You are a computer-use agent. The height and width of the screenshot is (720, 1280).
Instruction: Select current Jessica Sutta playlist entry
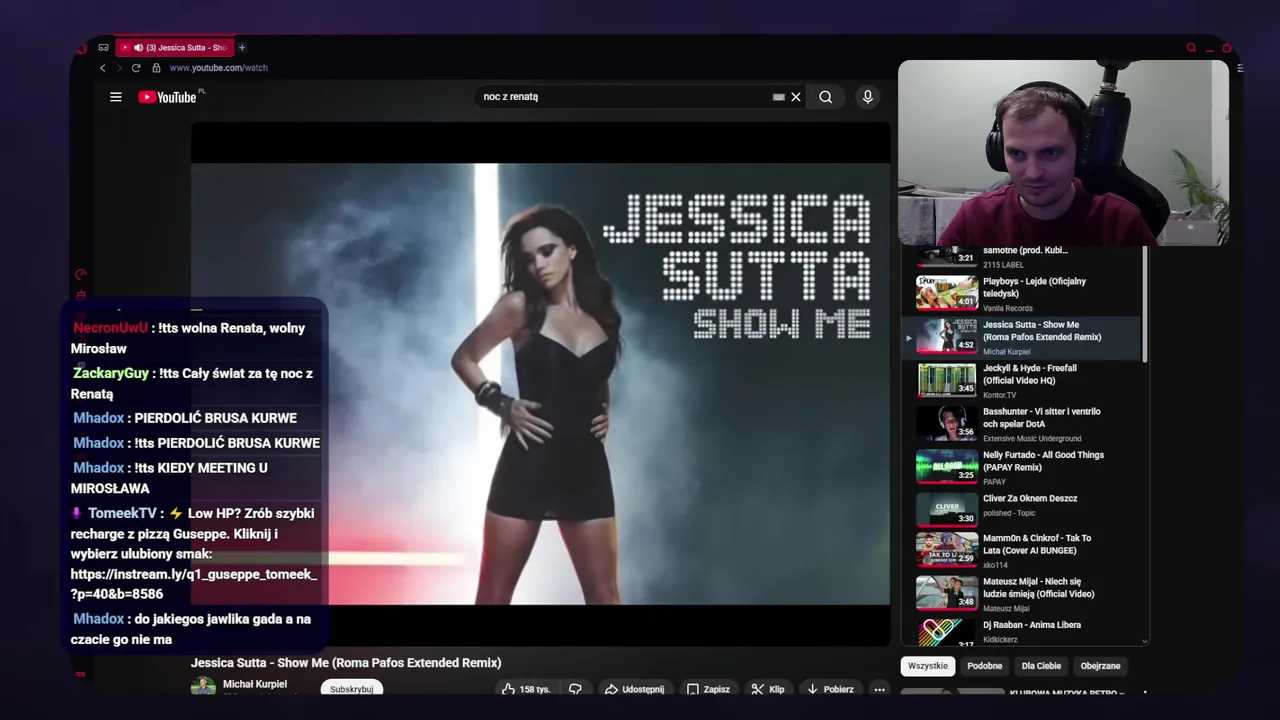[x=1022, y=337]
